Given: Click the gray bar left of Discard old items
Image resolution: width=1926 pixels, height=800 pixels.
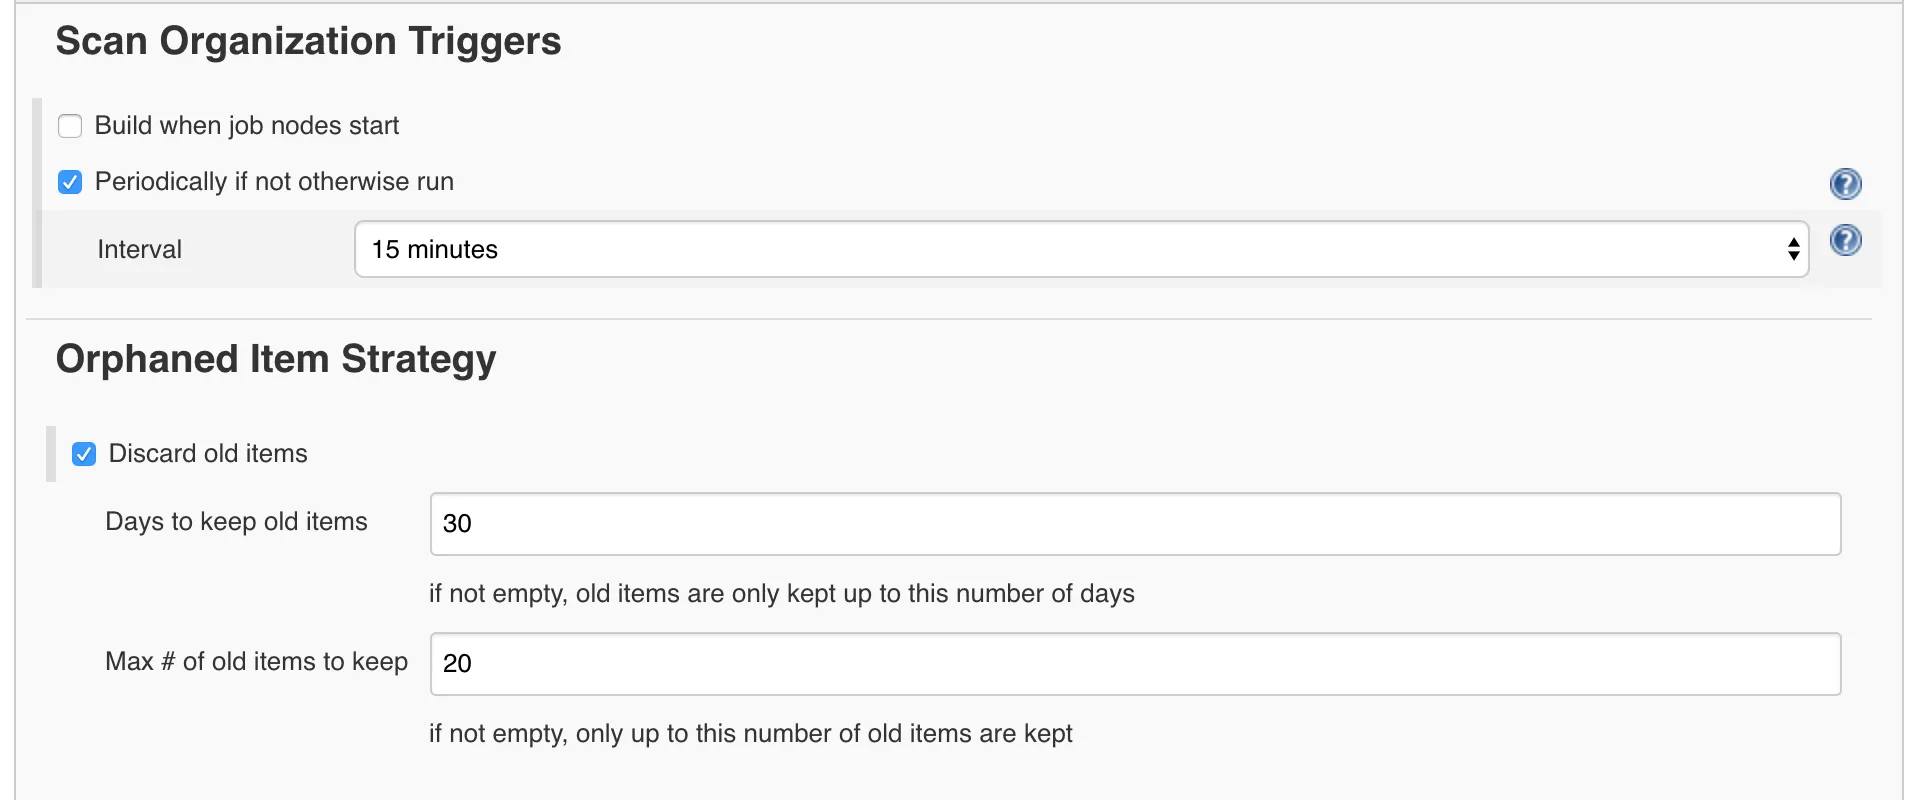Looking at the screenshot, I should pyautogui.click(x=51, y=454).
